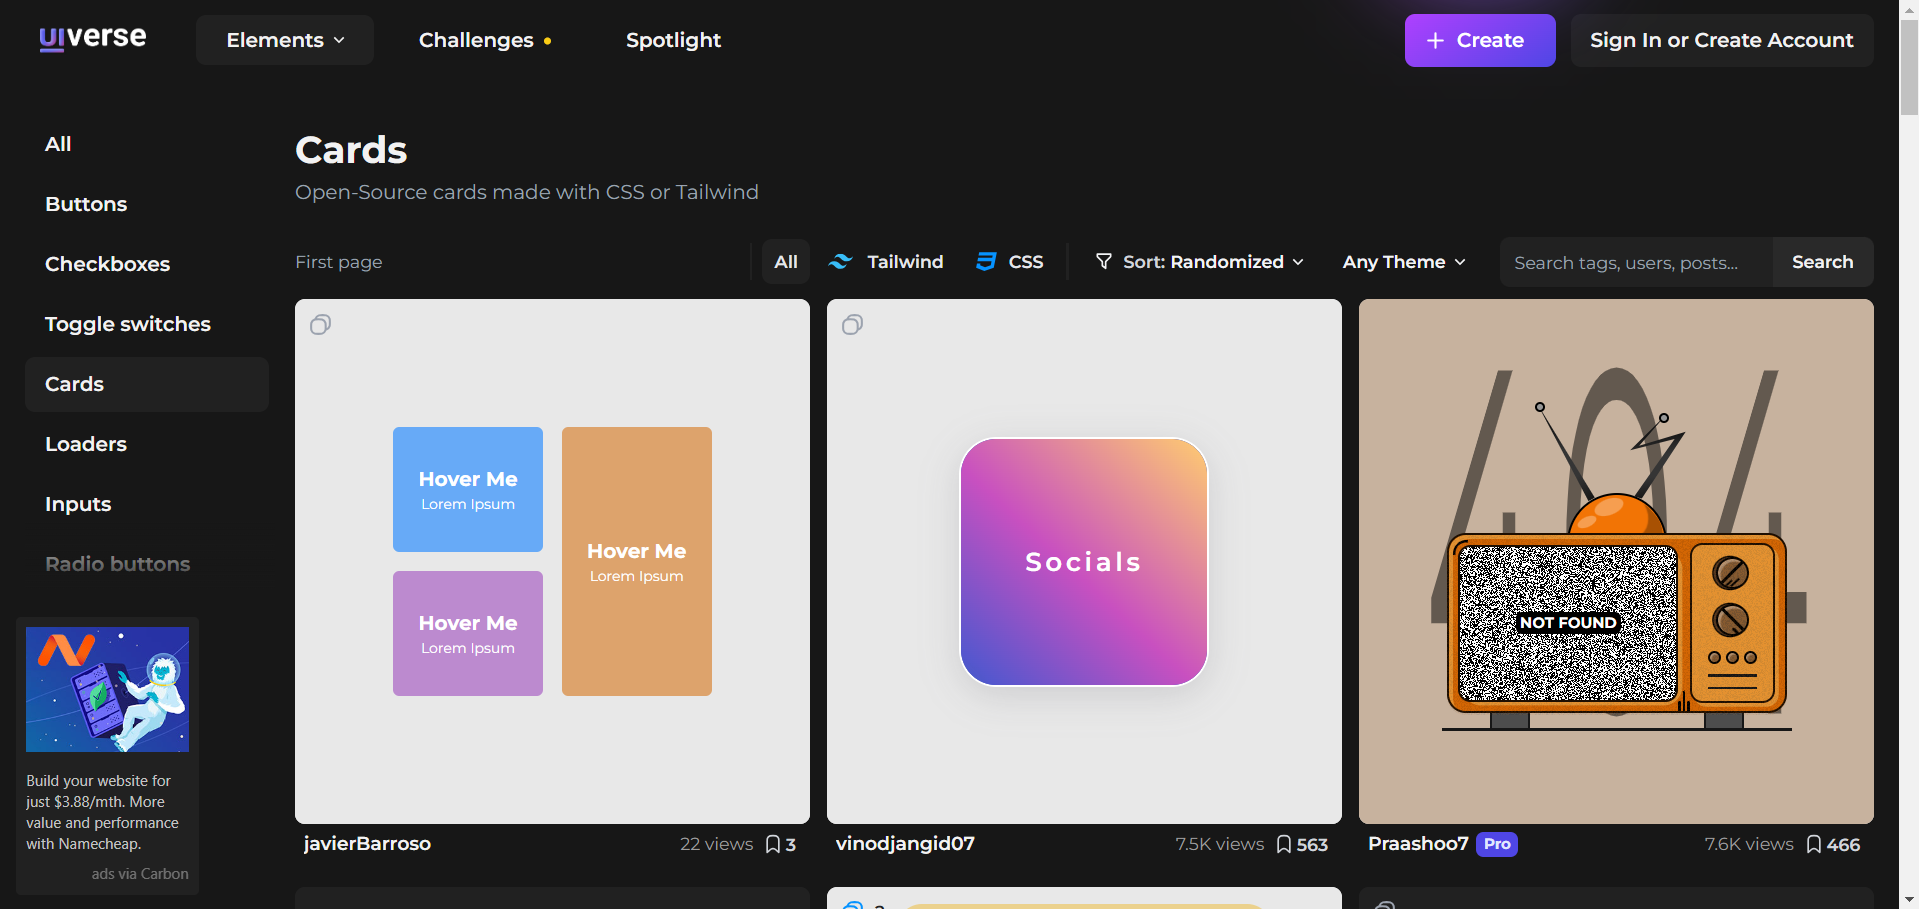Click copy icon on javierBarroso card
Viewport: 1919px width, 909px height.
click(x=320, y=325)
